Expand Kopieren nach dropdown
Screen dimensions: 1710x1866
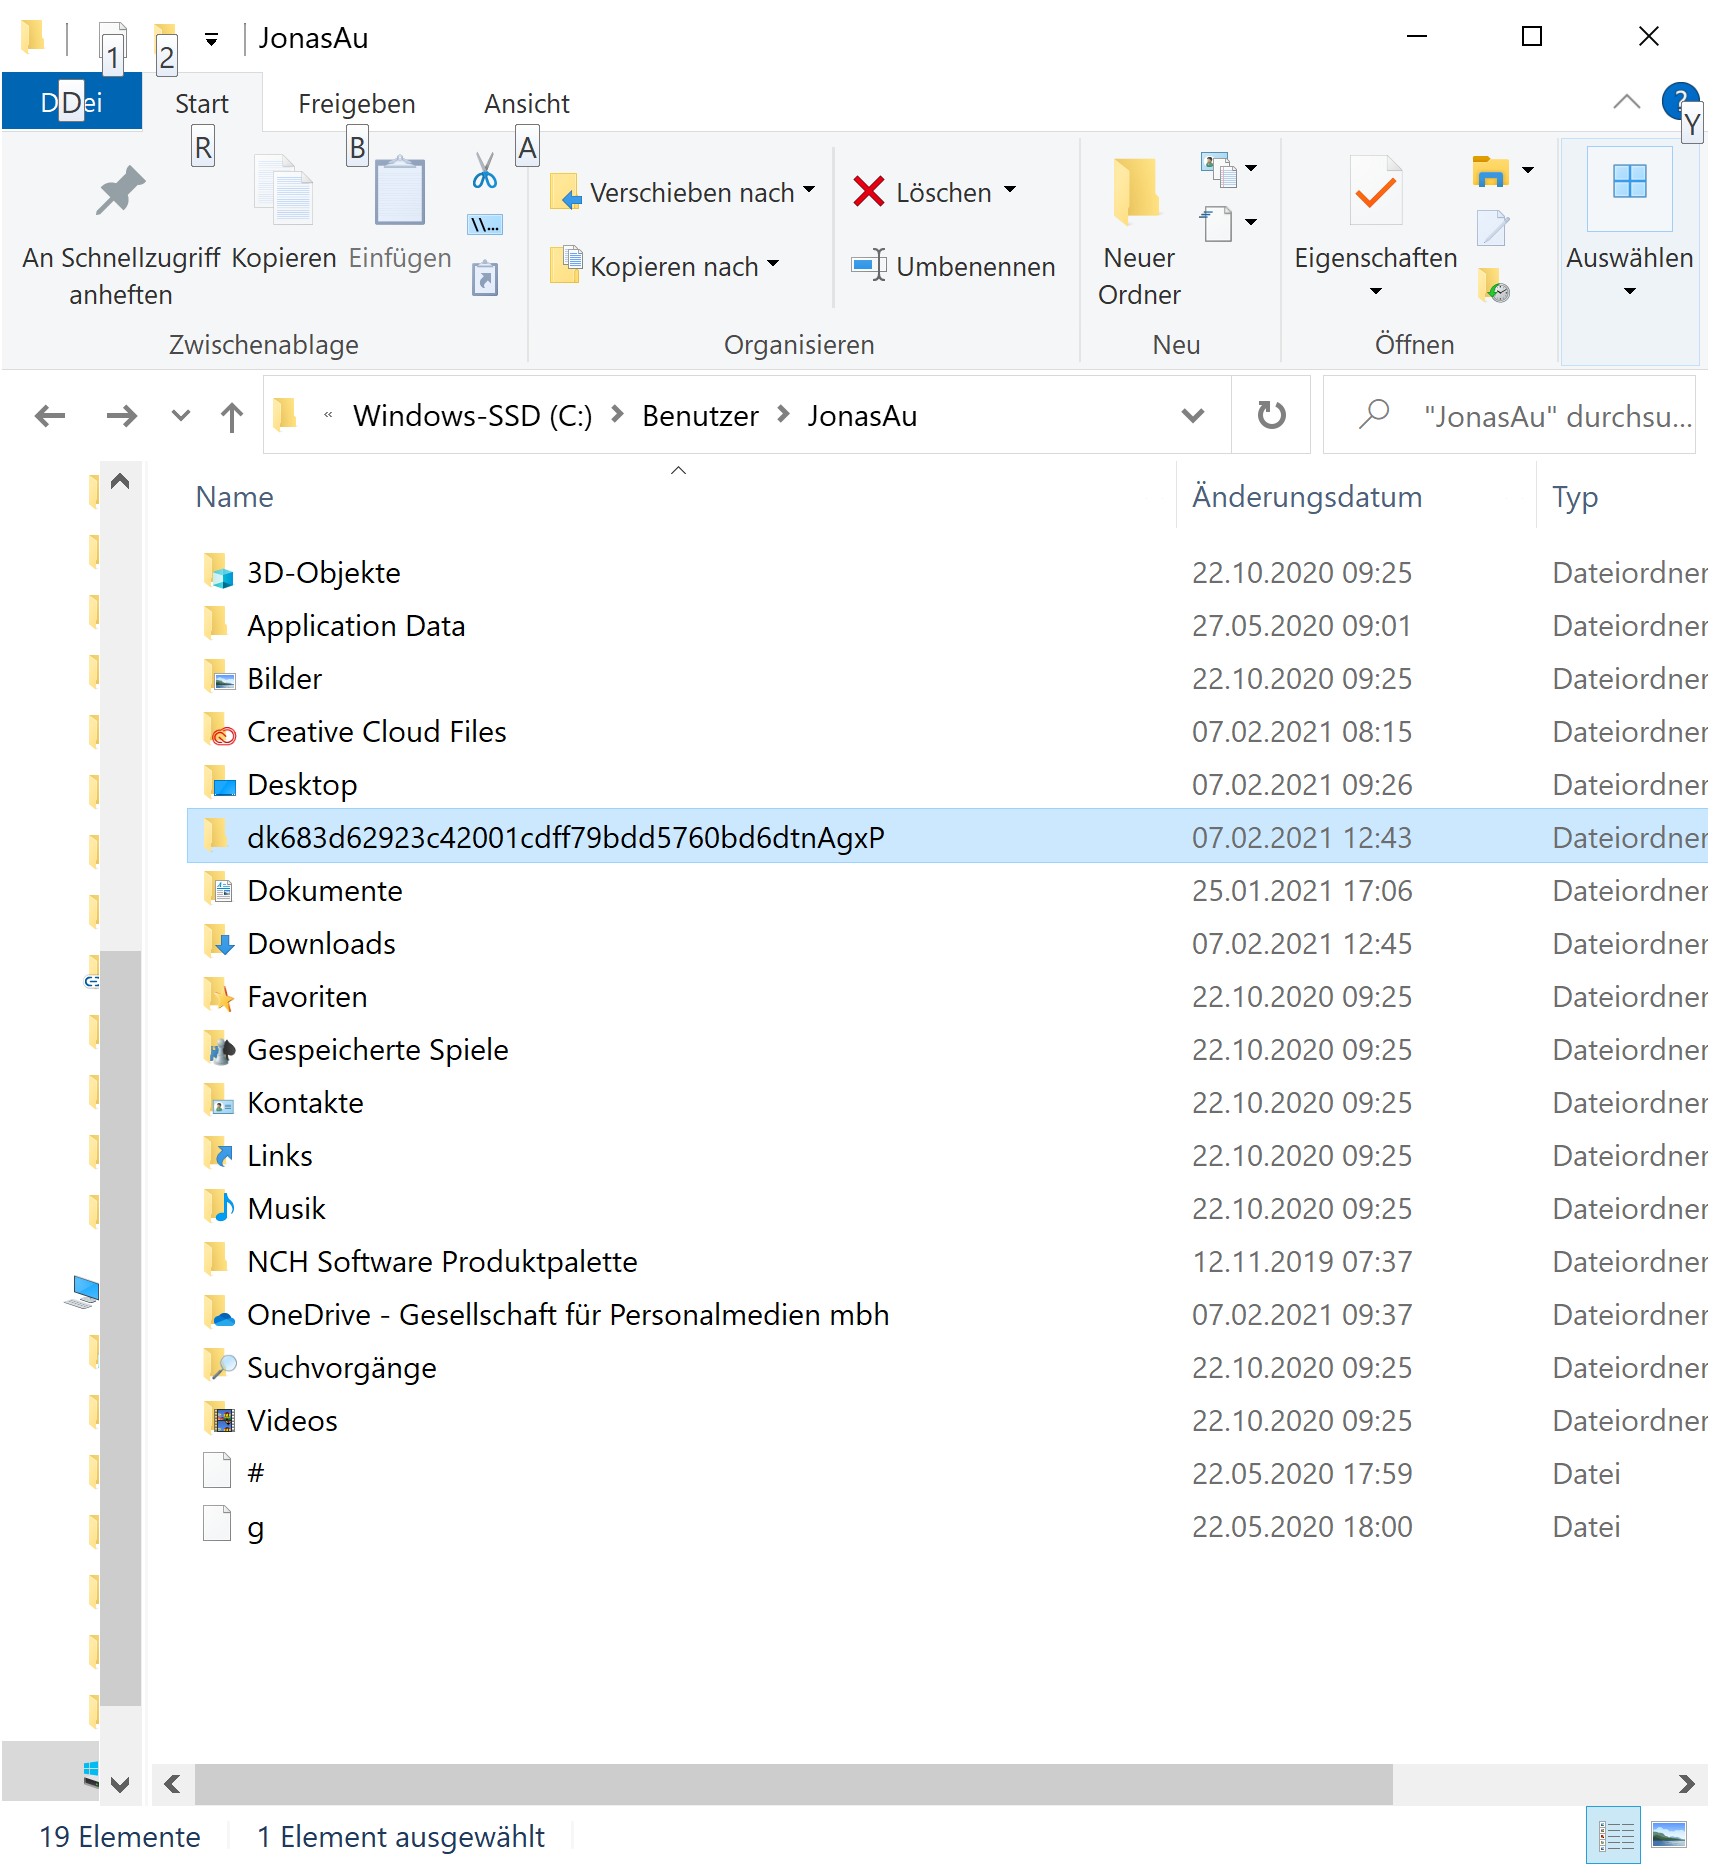coord(773,265)
